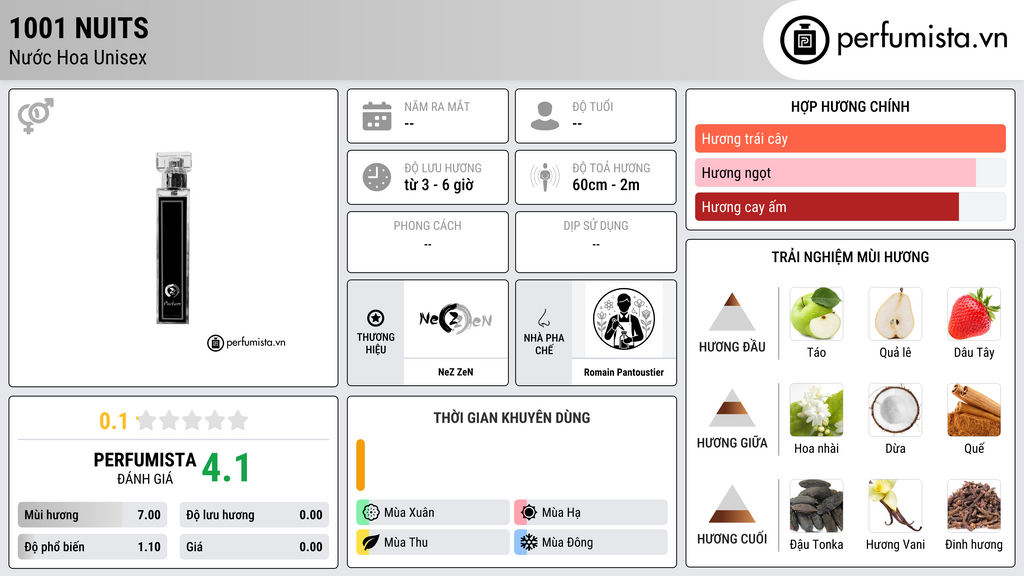The image size is (1024, 576).
Task: Click the Hương đầu pyramid icon
Action: (732, 312)
